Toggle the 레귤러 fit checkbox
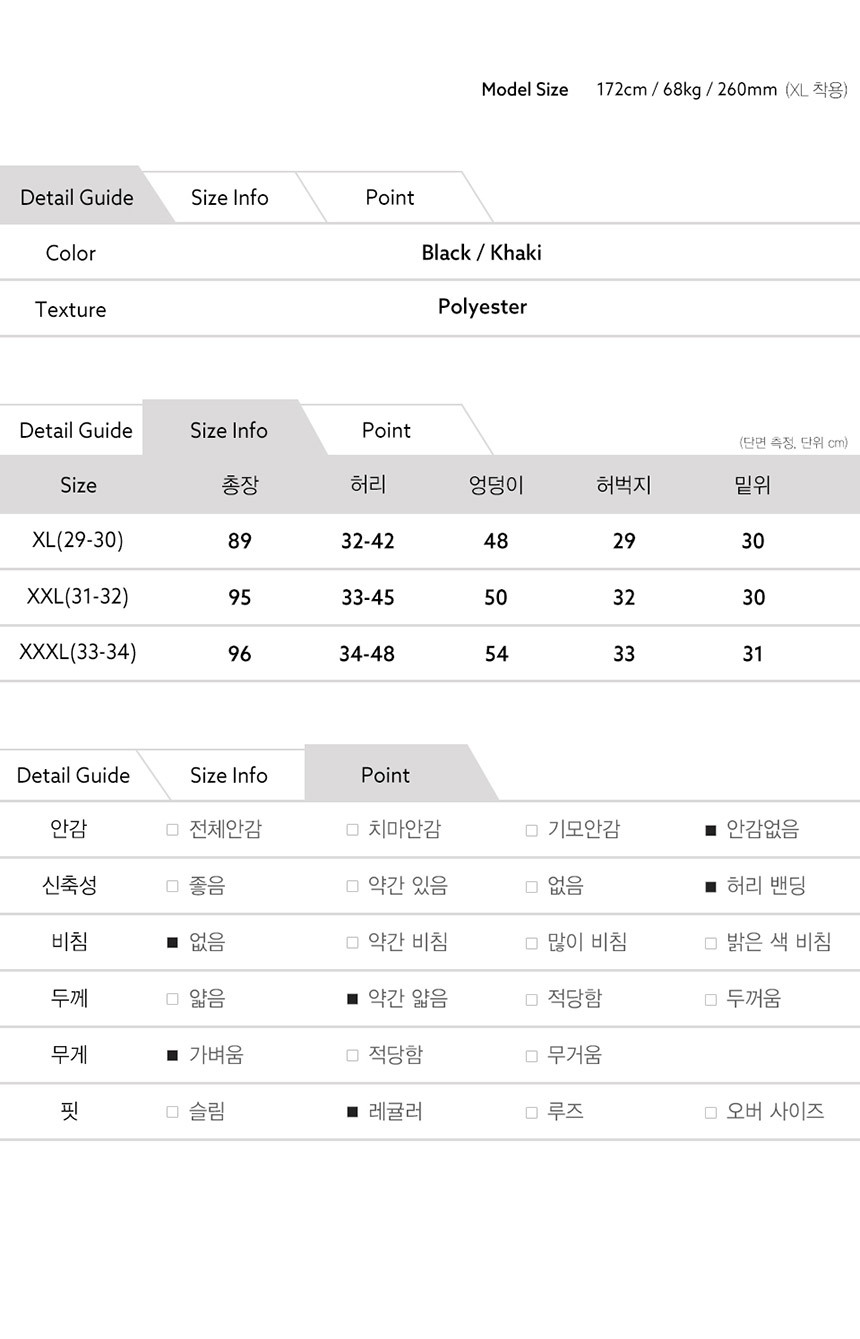Screen dimensions: 860x1339 pyautogui.click(x=352, y=1112)
